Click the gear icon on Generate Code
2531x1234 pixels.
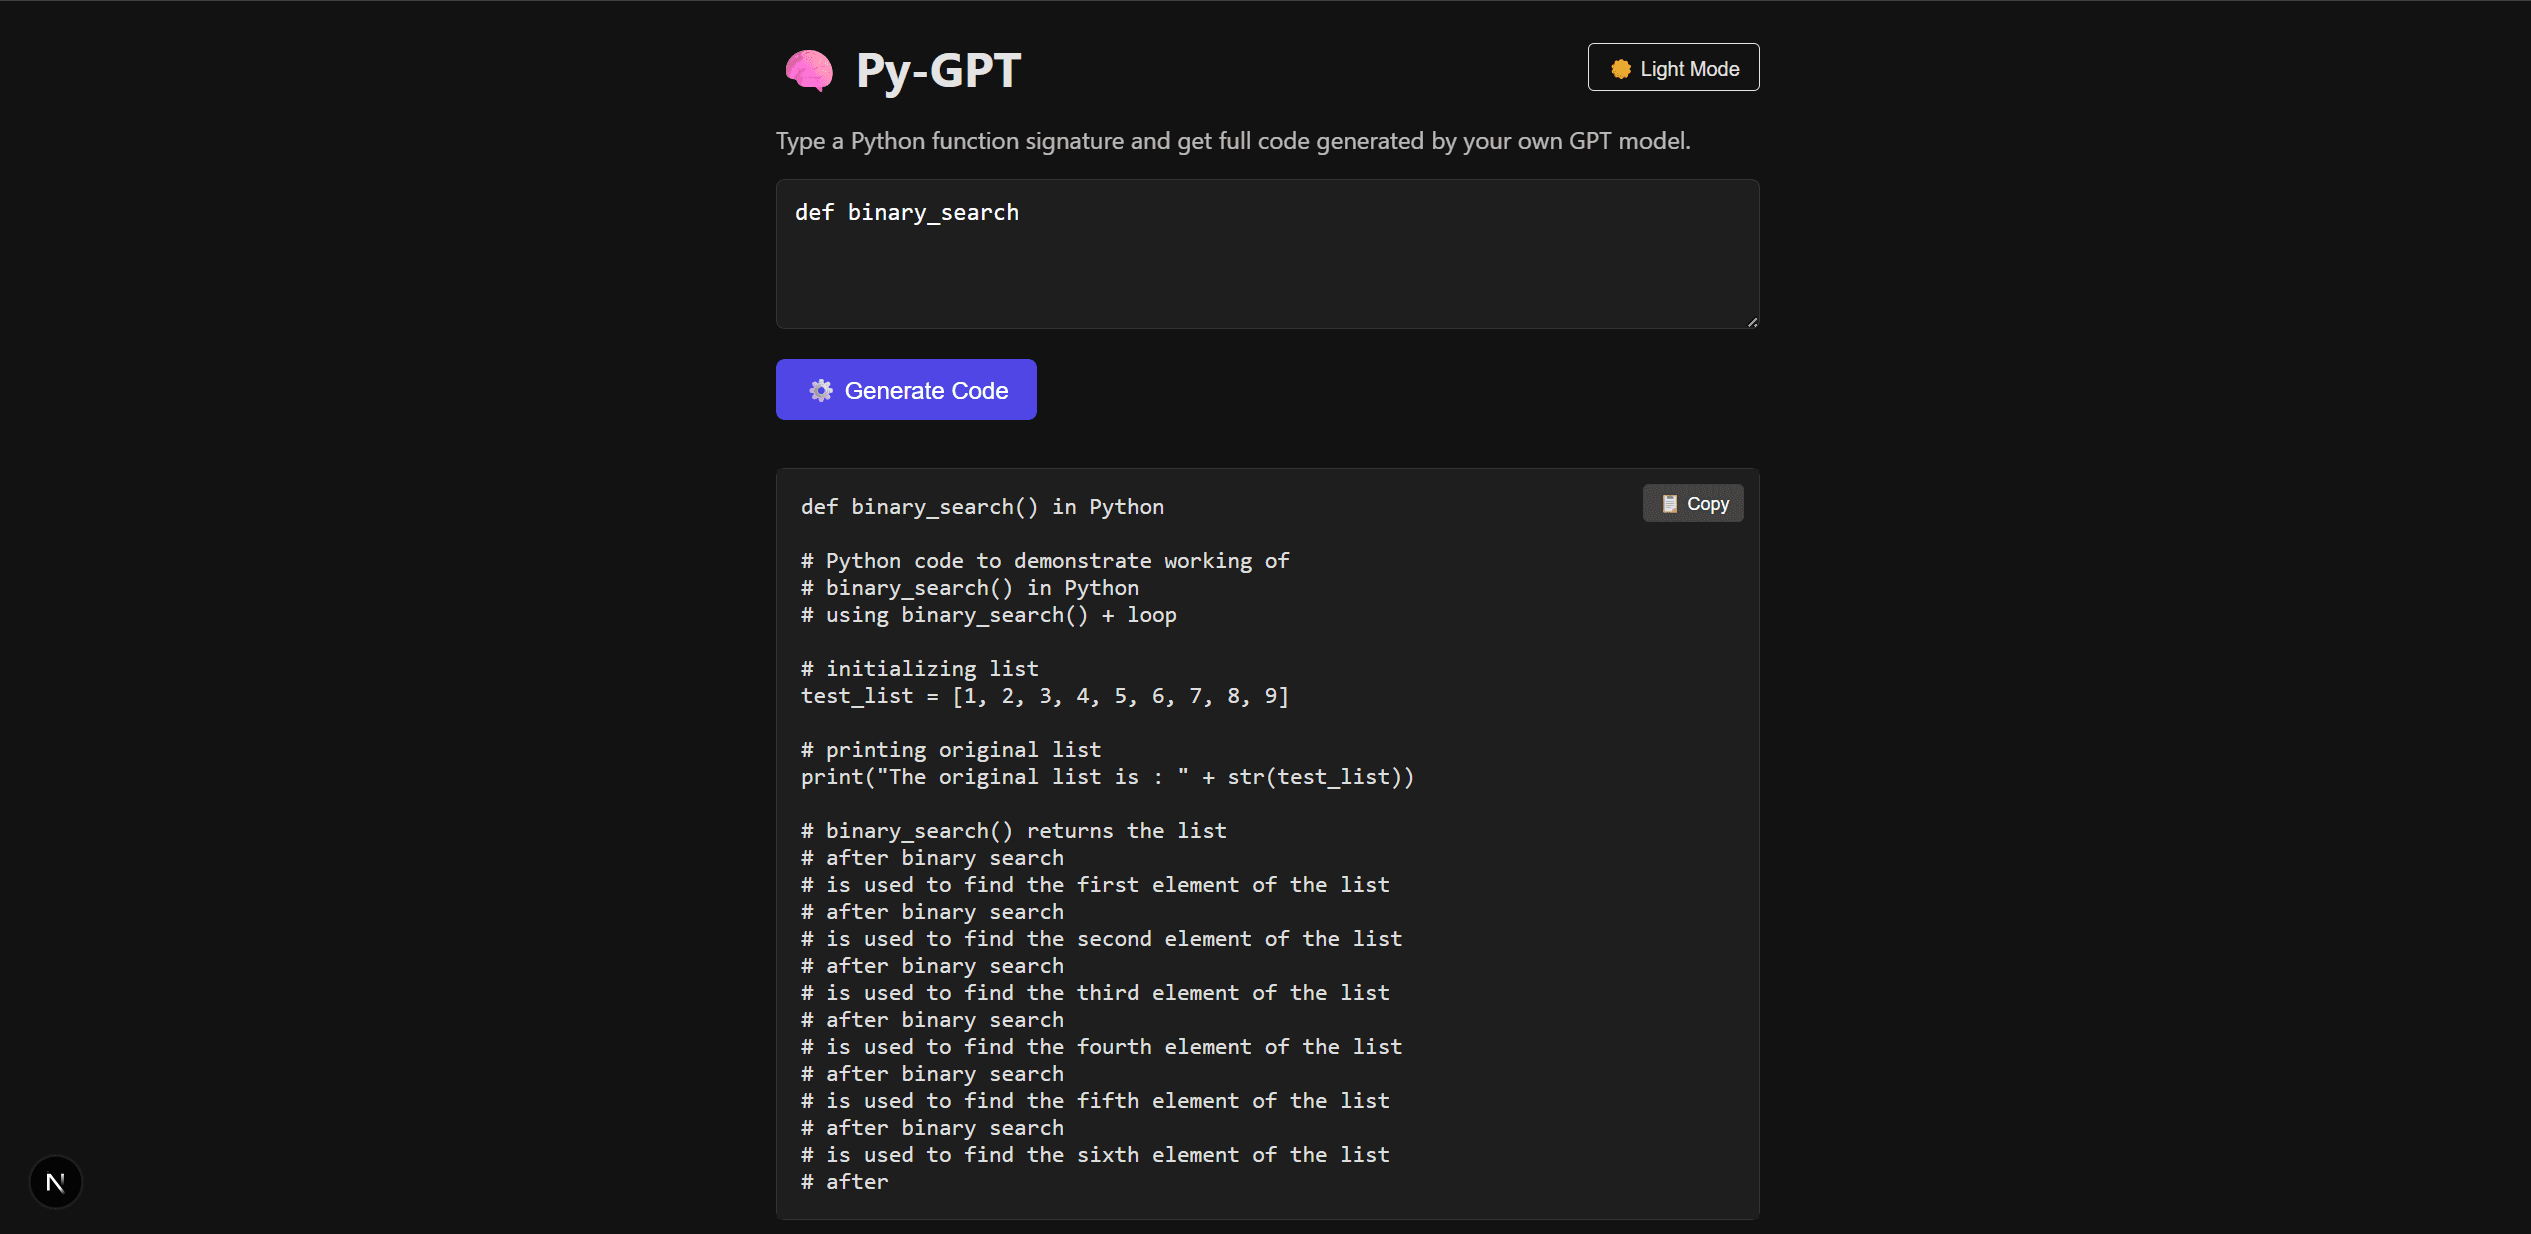pyautogui.click(x=821, y=390)
